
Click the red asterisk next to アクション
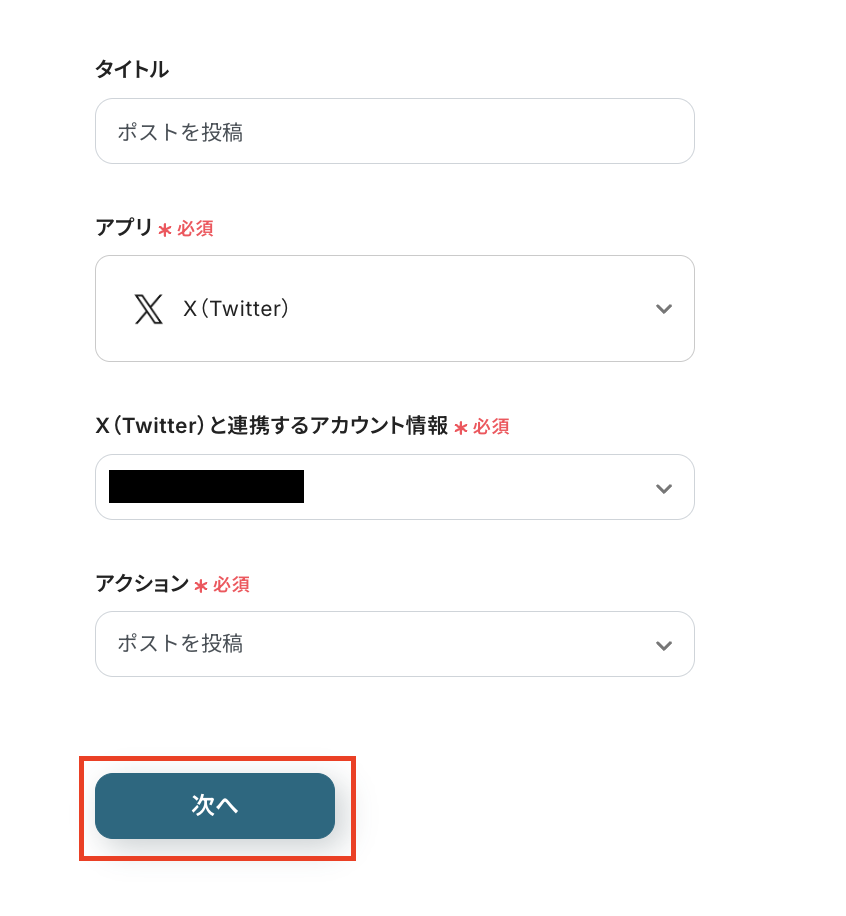coord(201,586)
